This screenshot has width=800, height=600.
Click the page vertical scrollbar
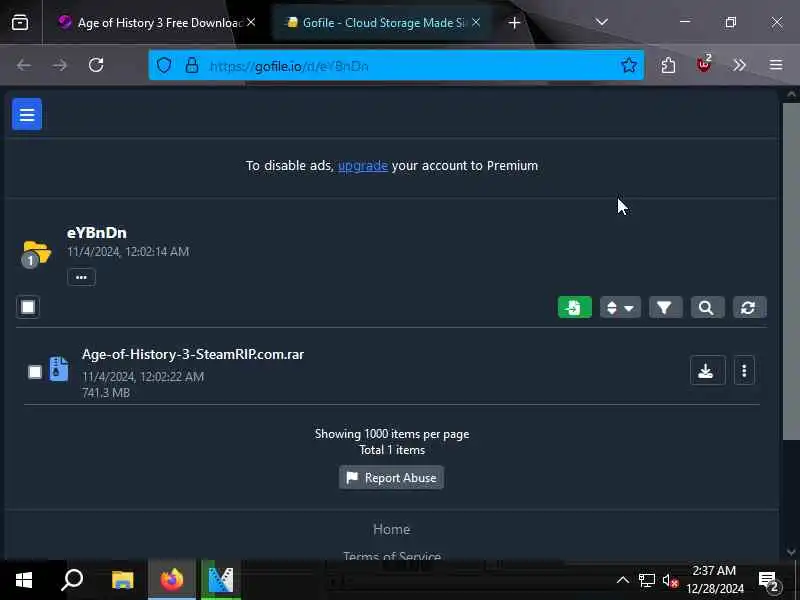click(x=791, y=270)
